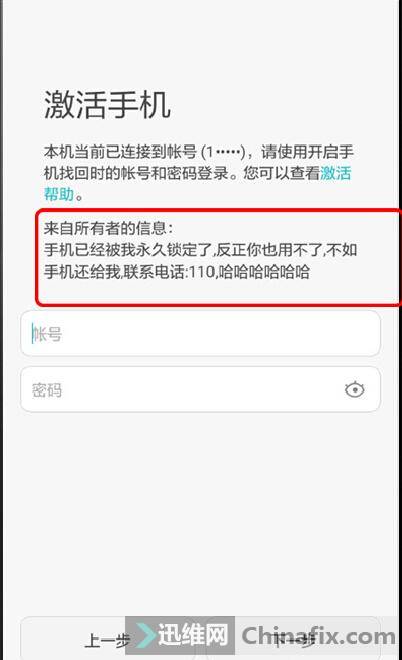
Task: Click 本机当前已连接到帐号 description text
Action: pos(120,152)
